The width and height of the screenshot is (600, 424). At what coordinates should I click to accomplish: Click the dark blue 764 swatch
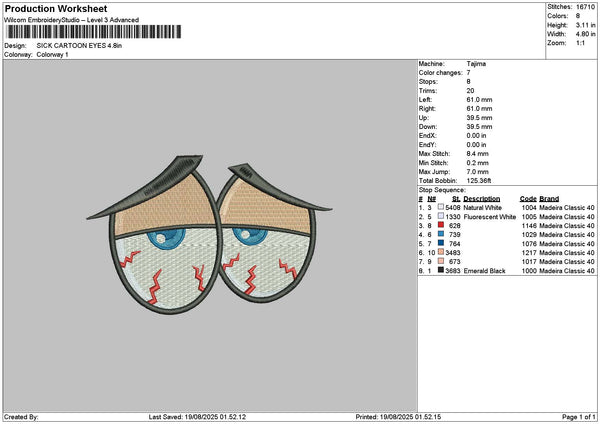(441, 243)
